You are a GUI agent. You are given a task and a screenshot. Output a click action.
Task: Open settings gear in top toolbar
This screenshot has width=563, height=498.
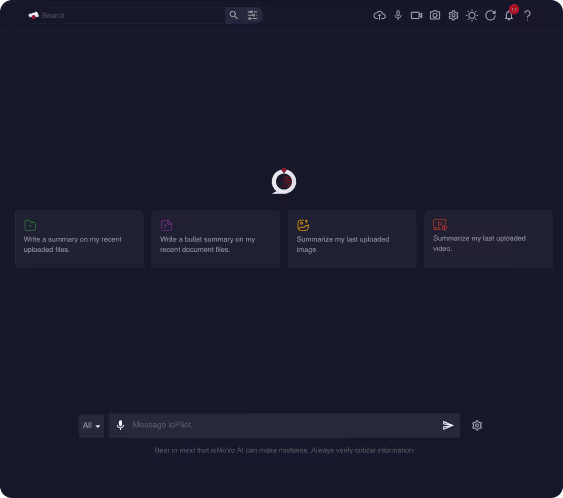pyautogui.click(x=453, y=15)
